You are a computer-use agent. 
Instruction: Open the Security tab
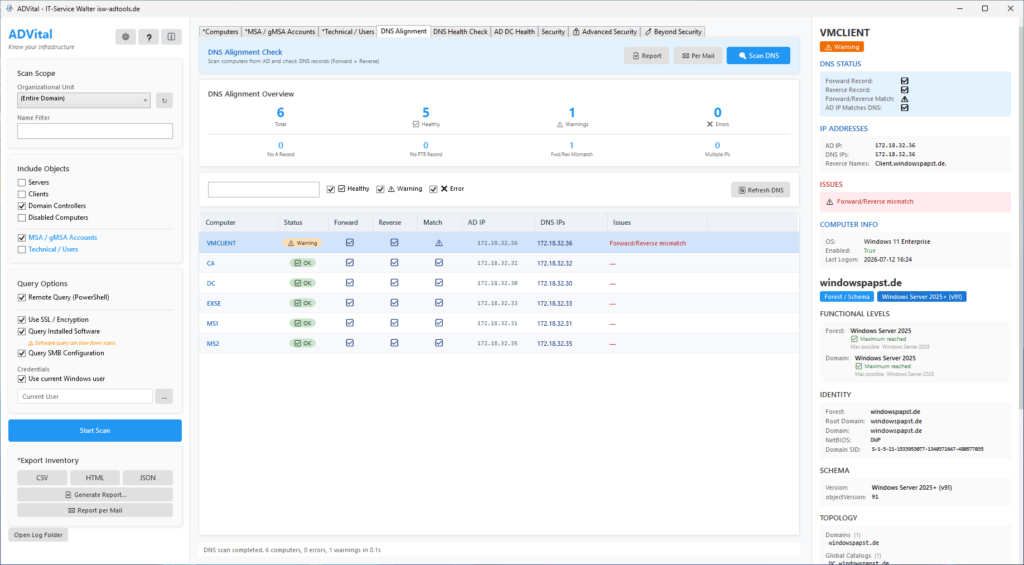552,31
